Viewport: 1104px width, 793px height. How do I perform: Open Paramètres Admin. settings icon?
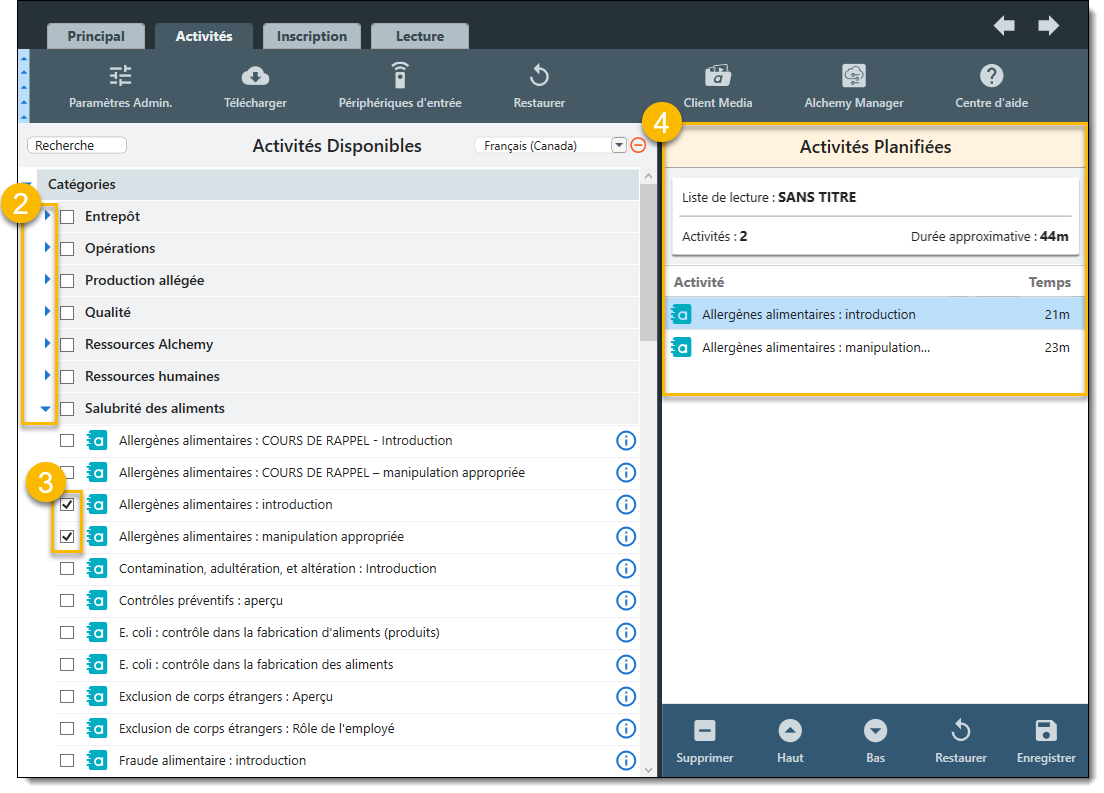tap(120, 77)
